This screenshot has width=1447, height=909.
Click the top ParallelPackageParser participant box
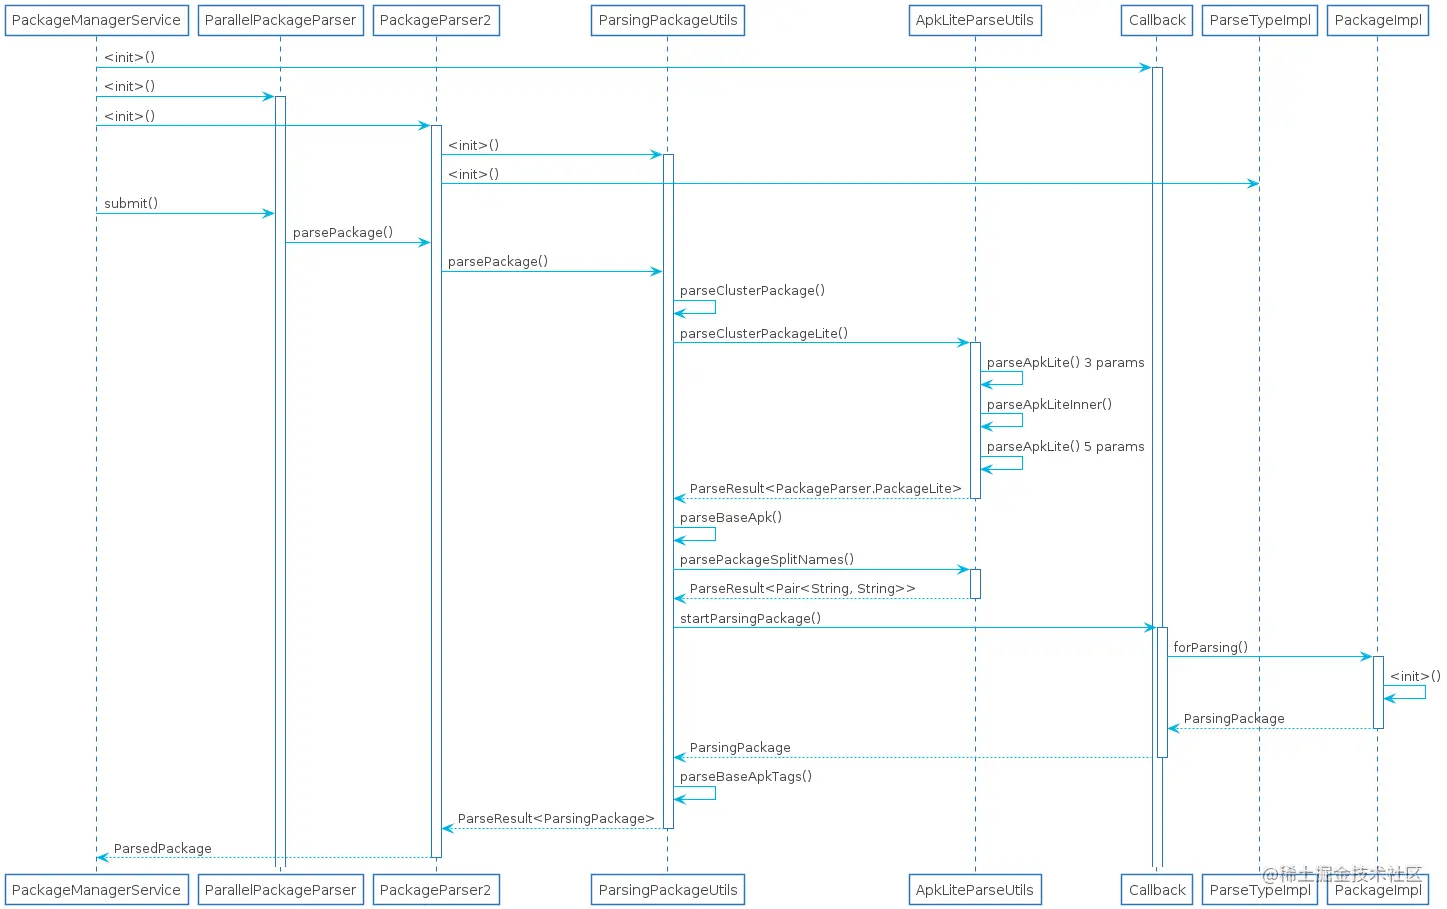pos(280,20)
